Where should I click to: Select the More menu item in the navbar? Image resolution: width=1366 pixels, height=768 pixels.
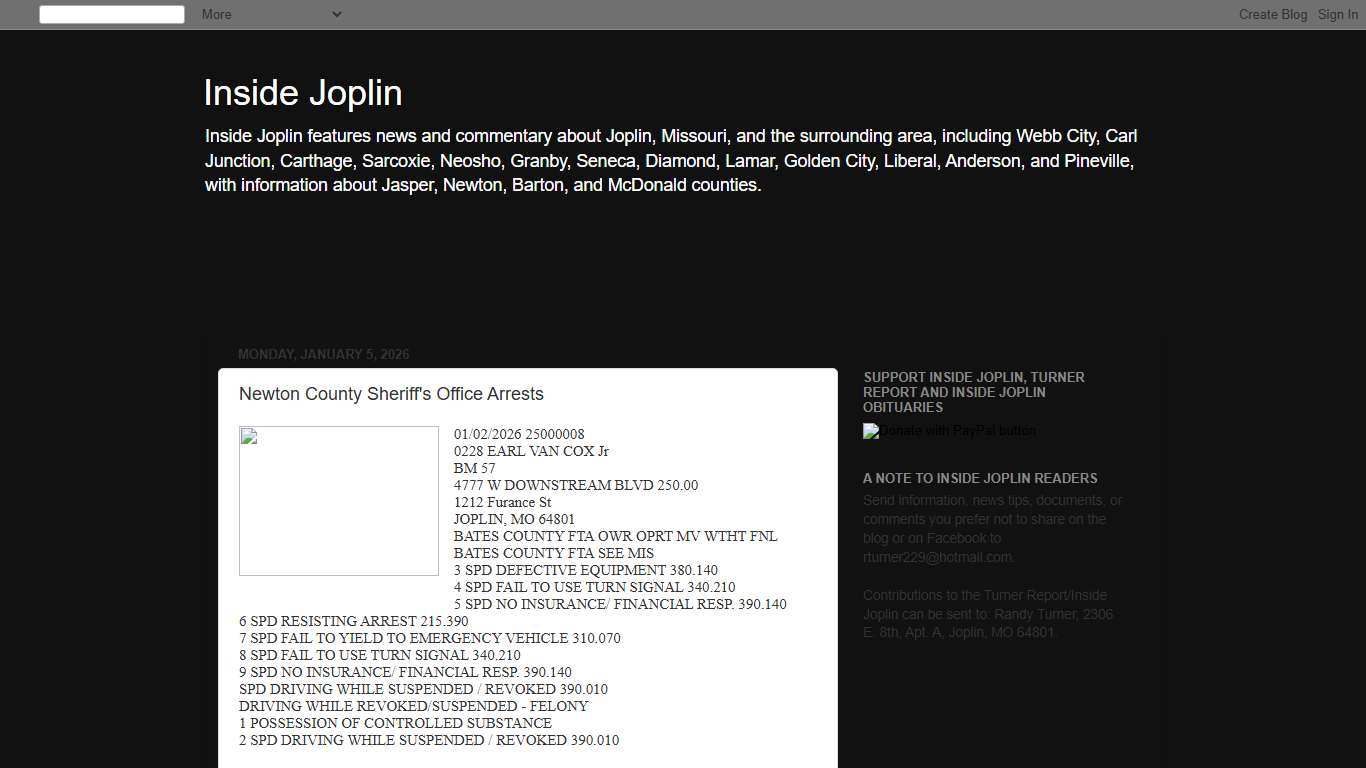point(215,14)
